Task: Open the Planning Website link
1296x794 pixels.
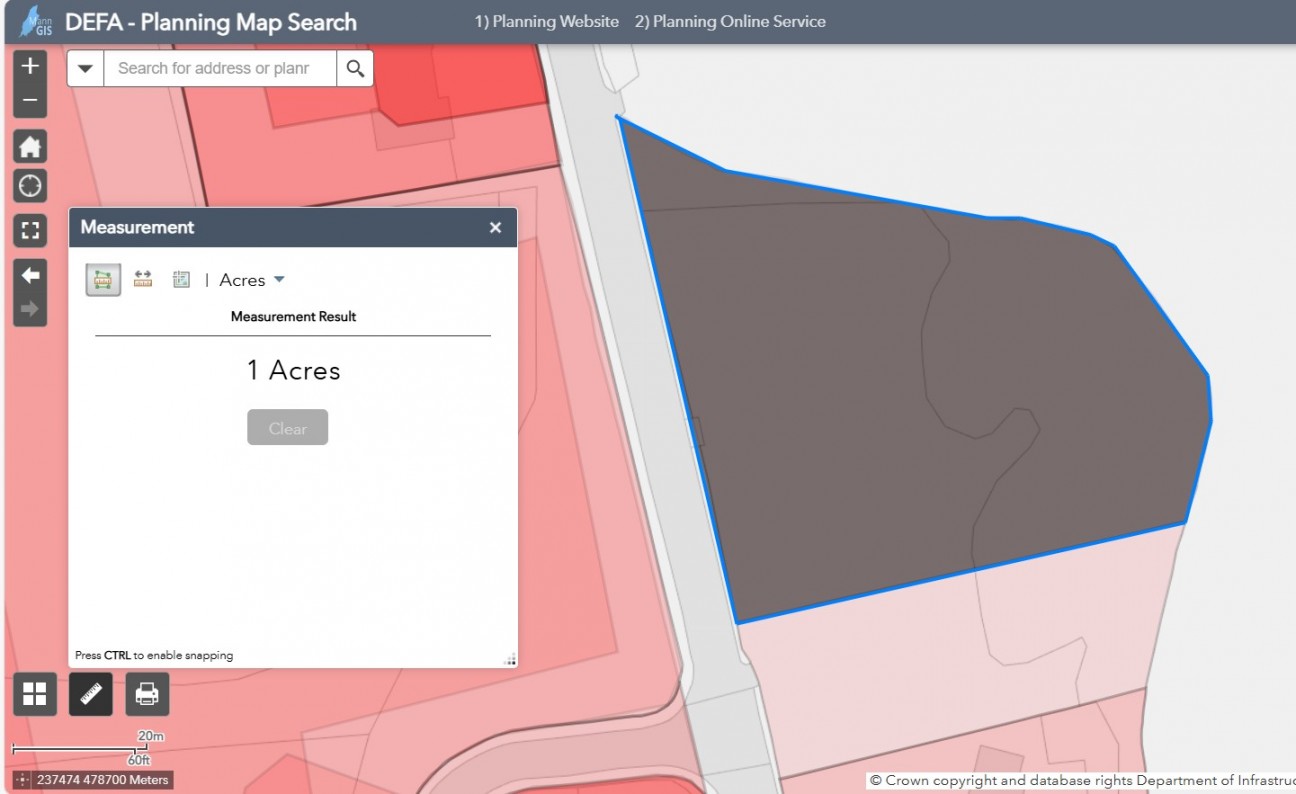Action: click(546, 22)
